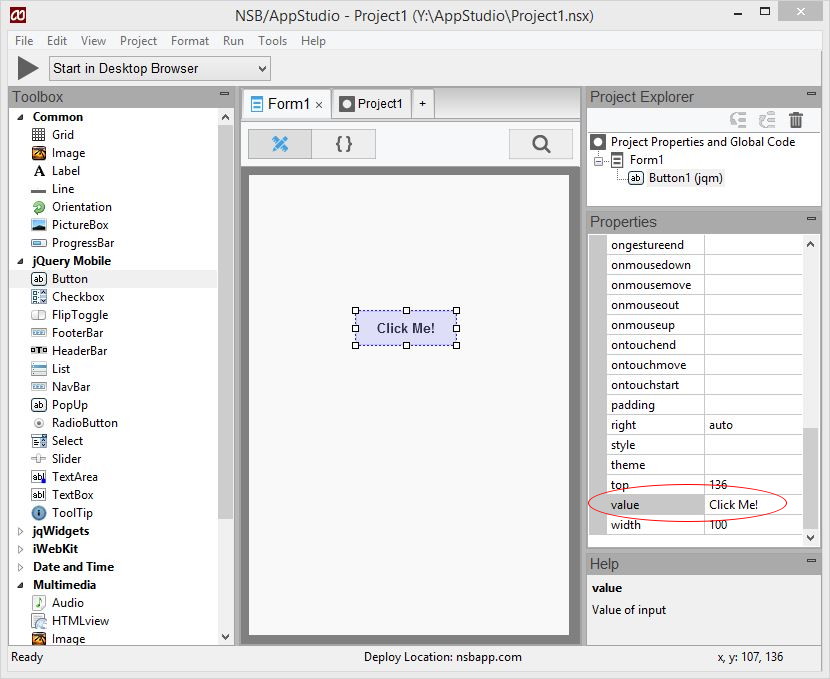Select the FooterBar control icon
Viewport: 830px width, 679px height.
click(39, 333)
